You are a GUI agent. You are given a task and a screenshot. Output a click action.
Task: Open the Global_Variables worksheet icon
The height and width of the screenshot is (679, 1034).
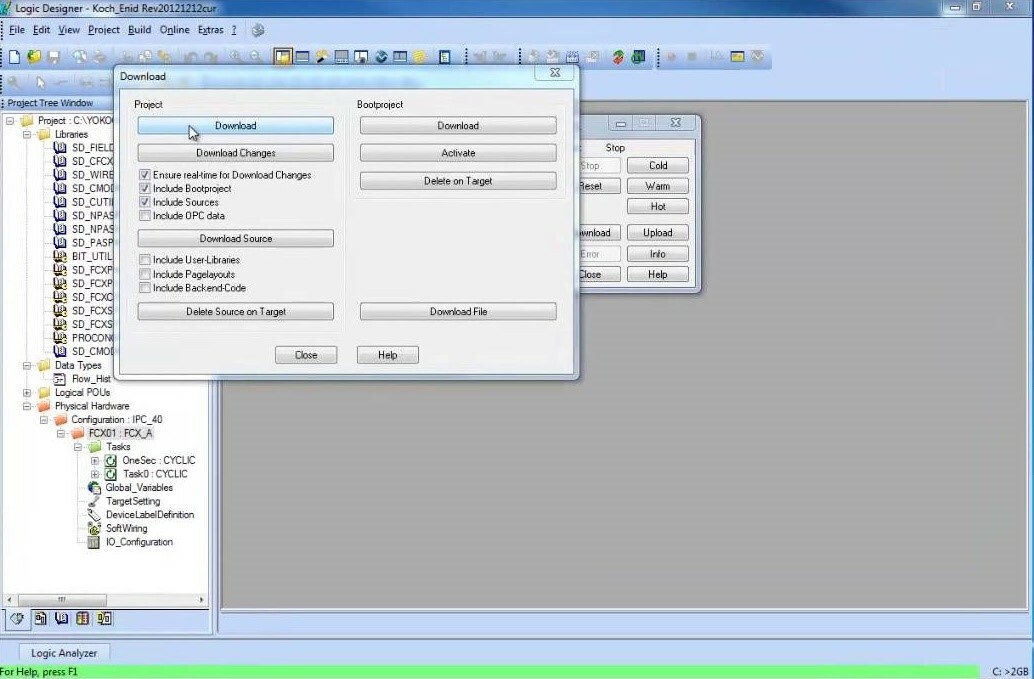click(x=95, y=488)
